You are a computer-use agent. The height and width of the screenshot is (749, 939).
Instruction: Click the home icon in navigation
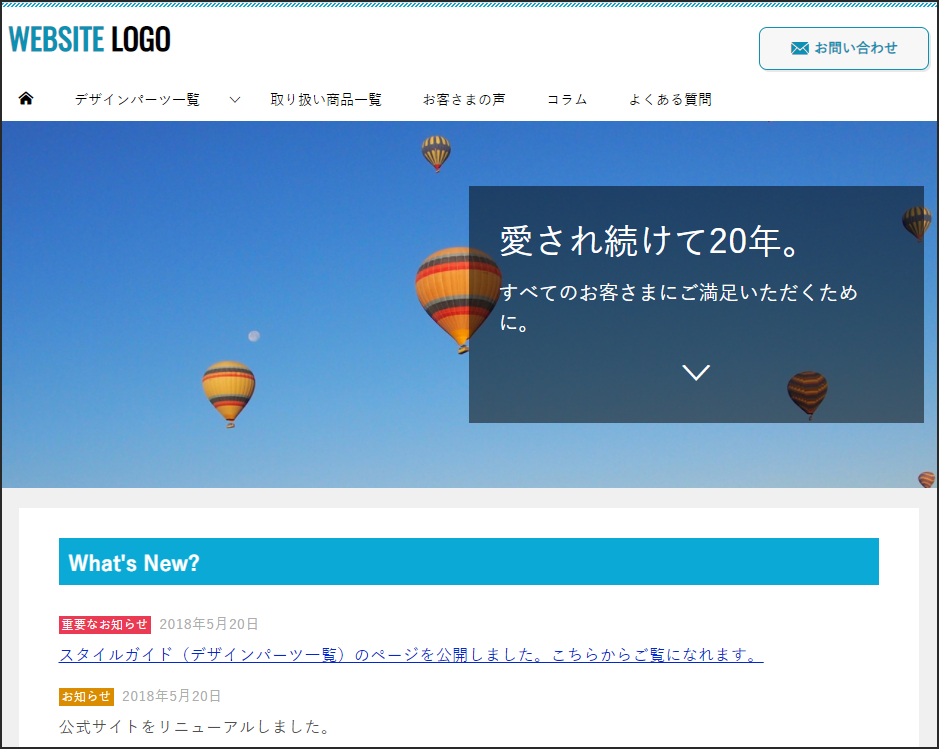pyautogui.click(x=26, y=98)
